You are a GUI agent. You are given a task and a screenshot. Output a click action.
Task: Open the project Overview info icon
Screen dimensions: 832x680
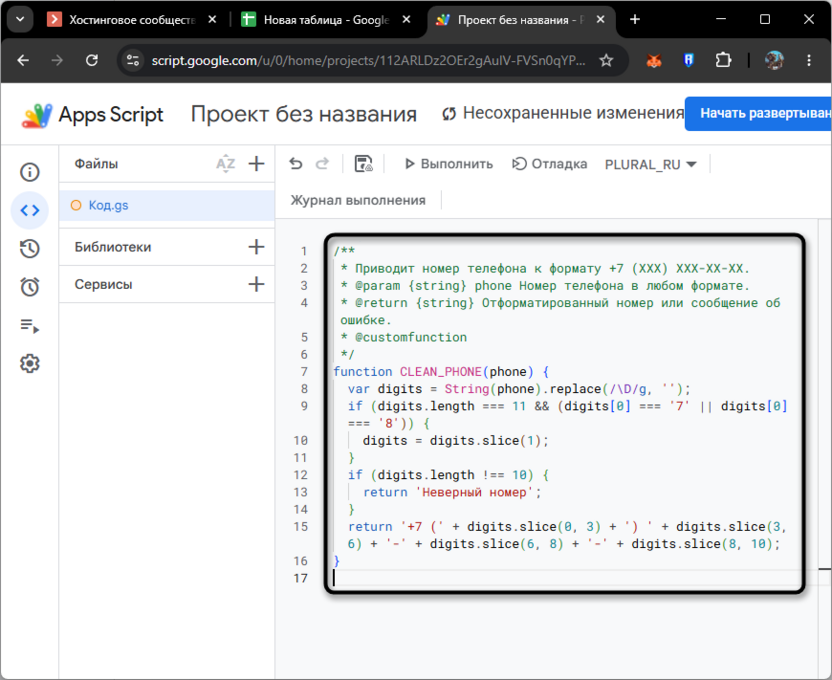coord(30,172)
